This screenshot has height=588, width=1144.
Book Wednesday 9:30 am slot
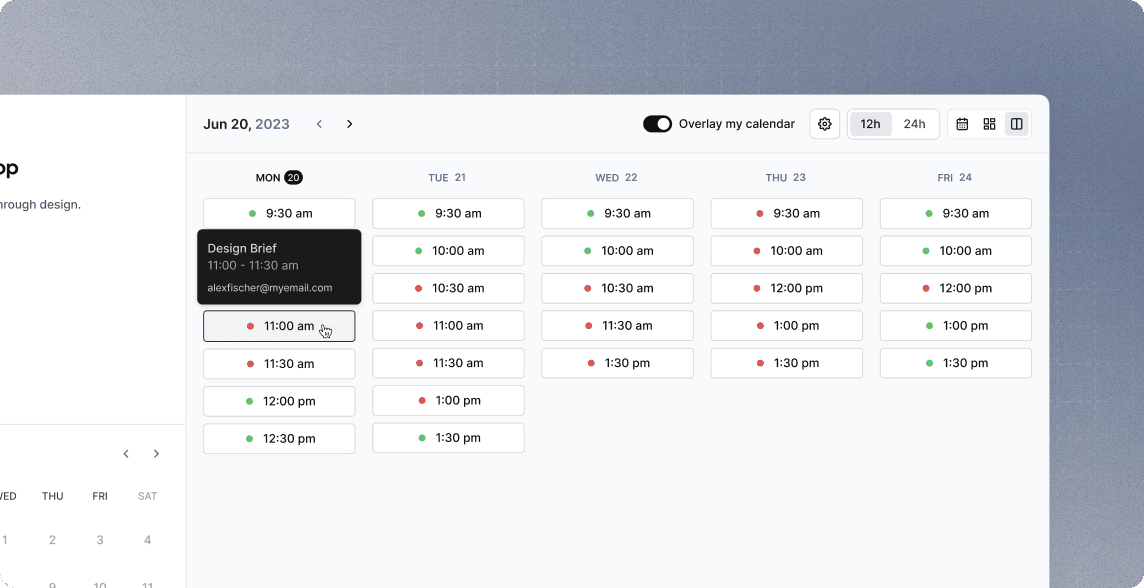tap(617, 213)
